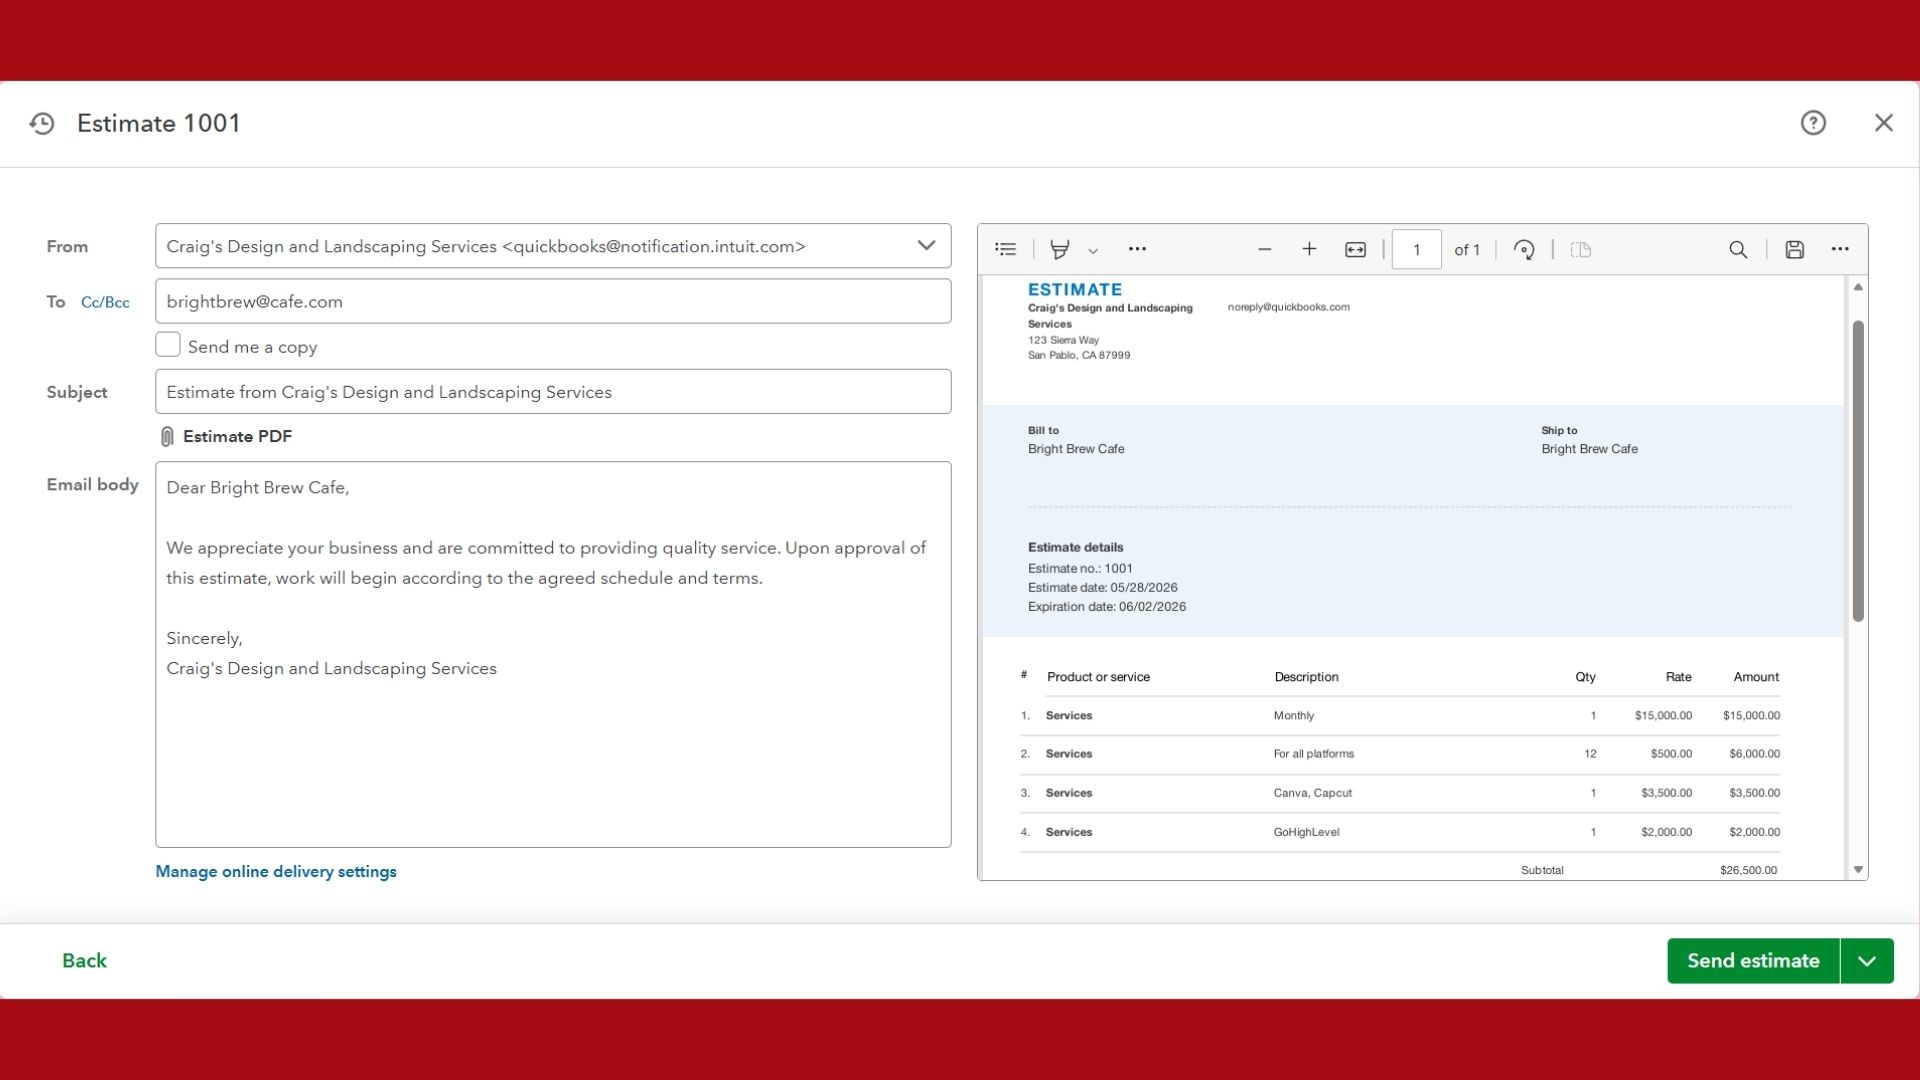1920x1080 pixels.
Task: Toggle PDF table of contents sidebar
Action: point(1006,249)
